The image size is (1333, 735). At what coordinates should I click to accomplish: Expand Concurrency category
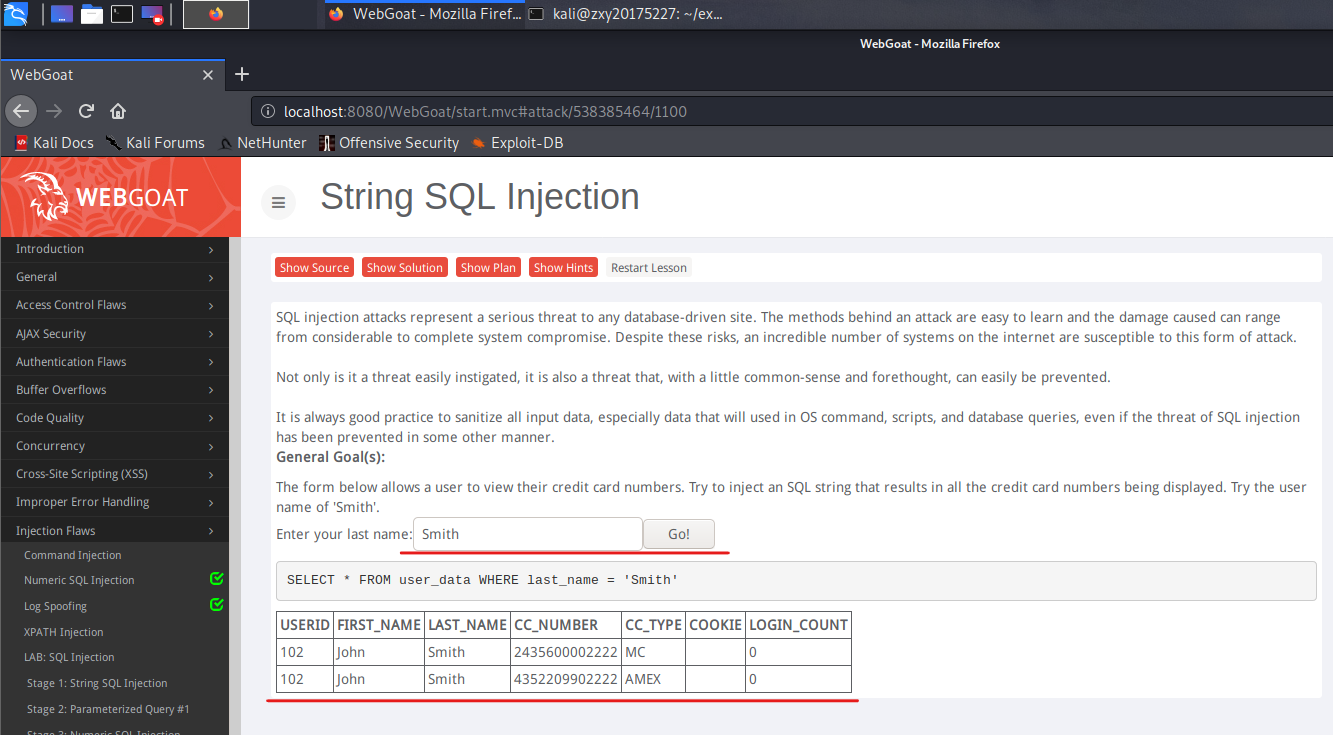pos(114,446)
